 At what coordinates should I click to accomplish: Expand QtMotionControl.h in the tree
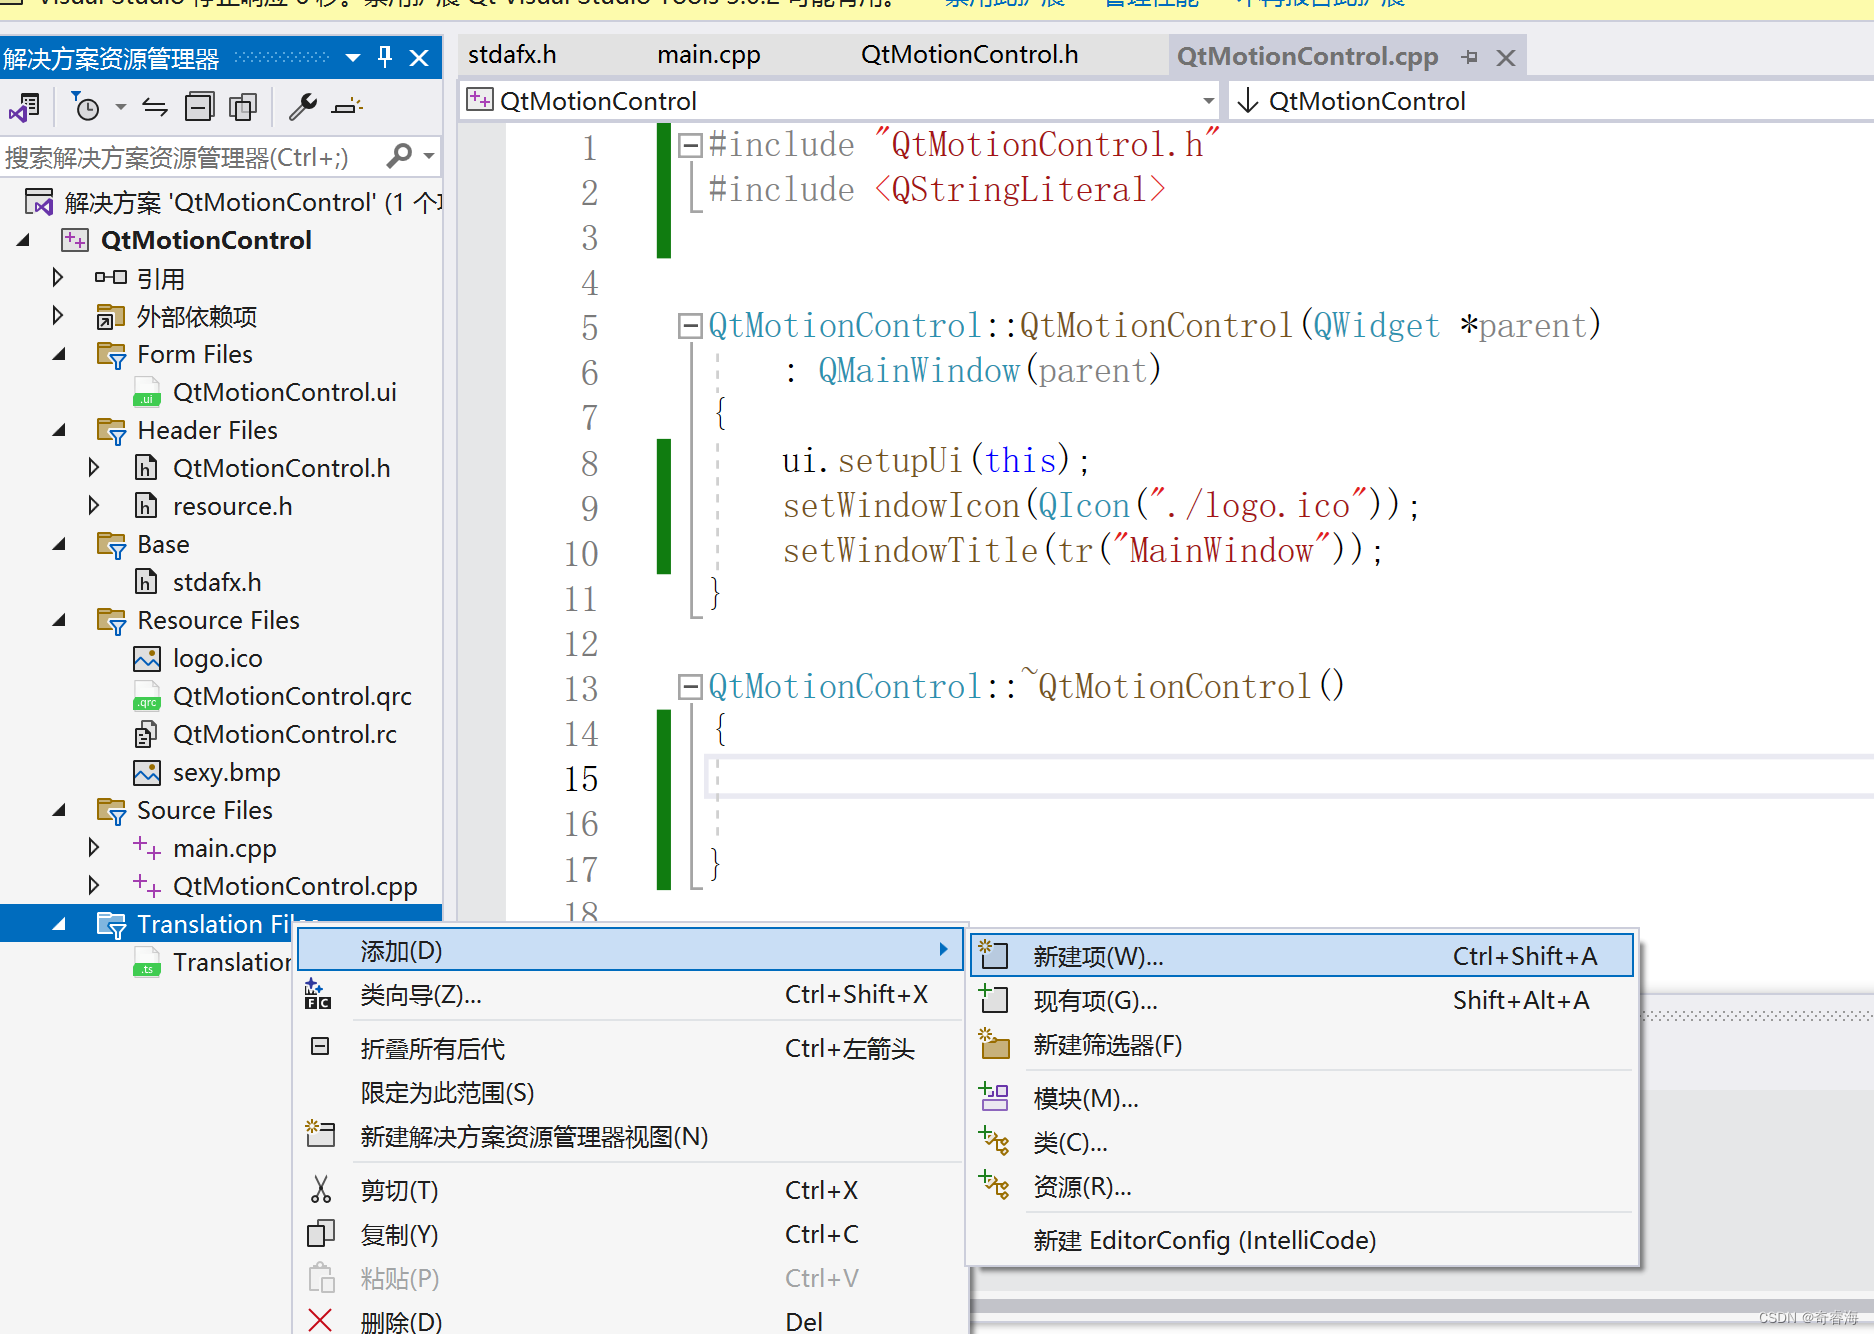pos(94,467)
